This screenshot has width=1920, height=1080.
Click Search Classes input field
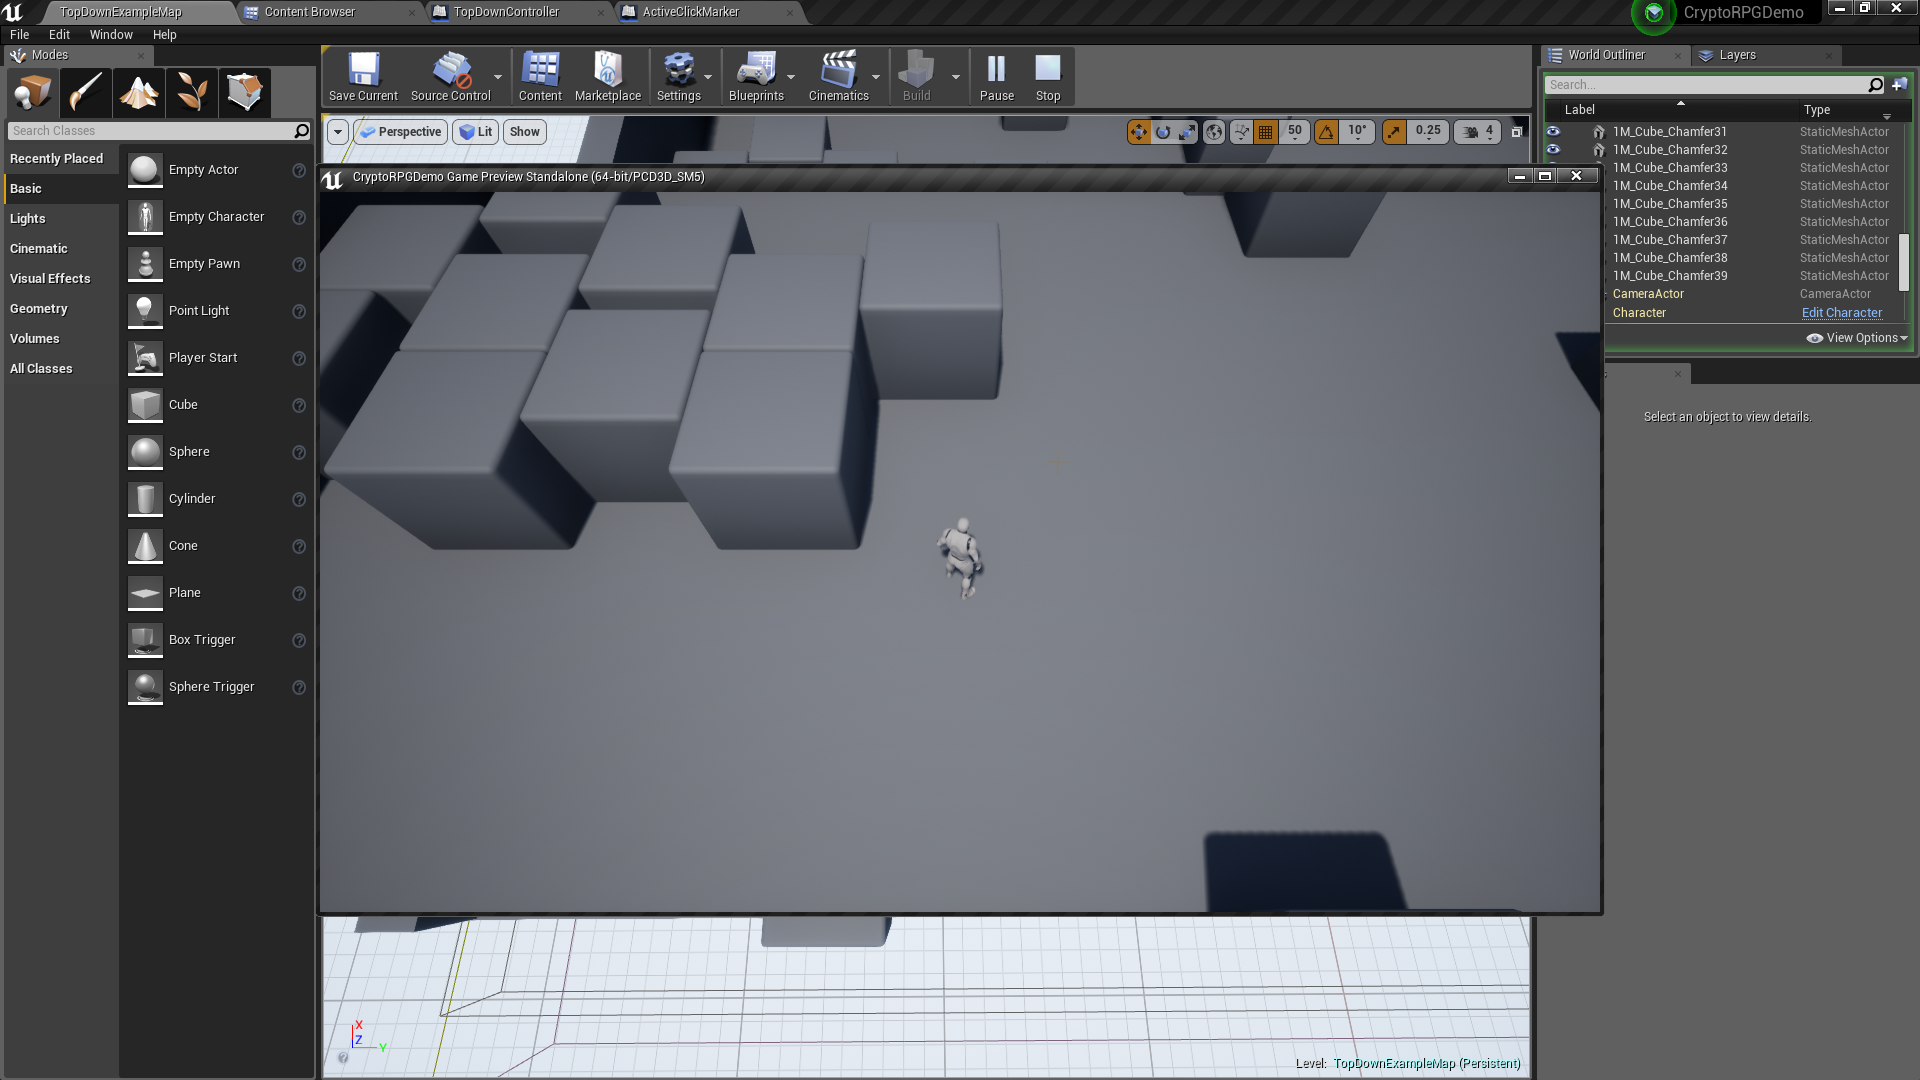[x=160, y=131]
